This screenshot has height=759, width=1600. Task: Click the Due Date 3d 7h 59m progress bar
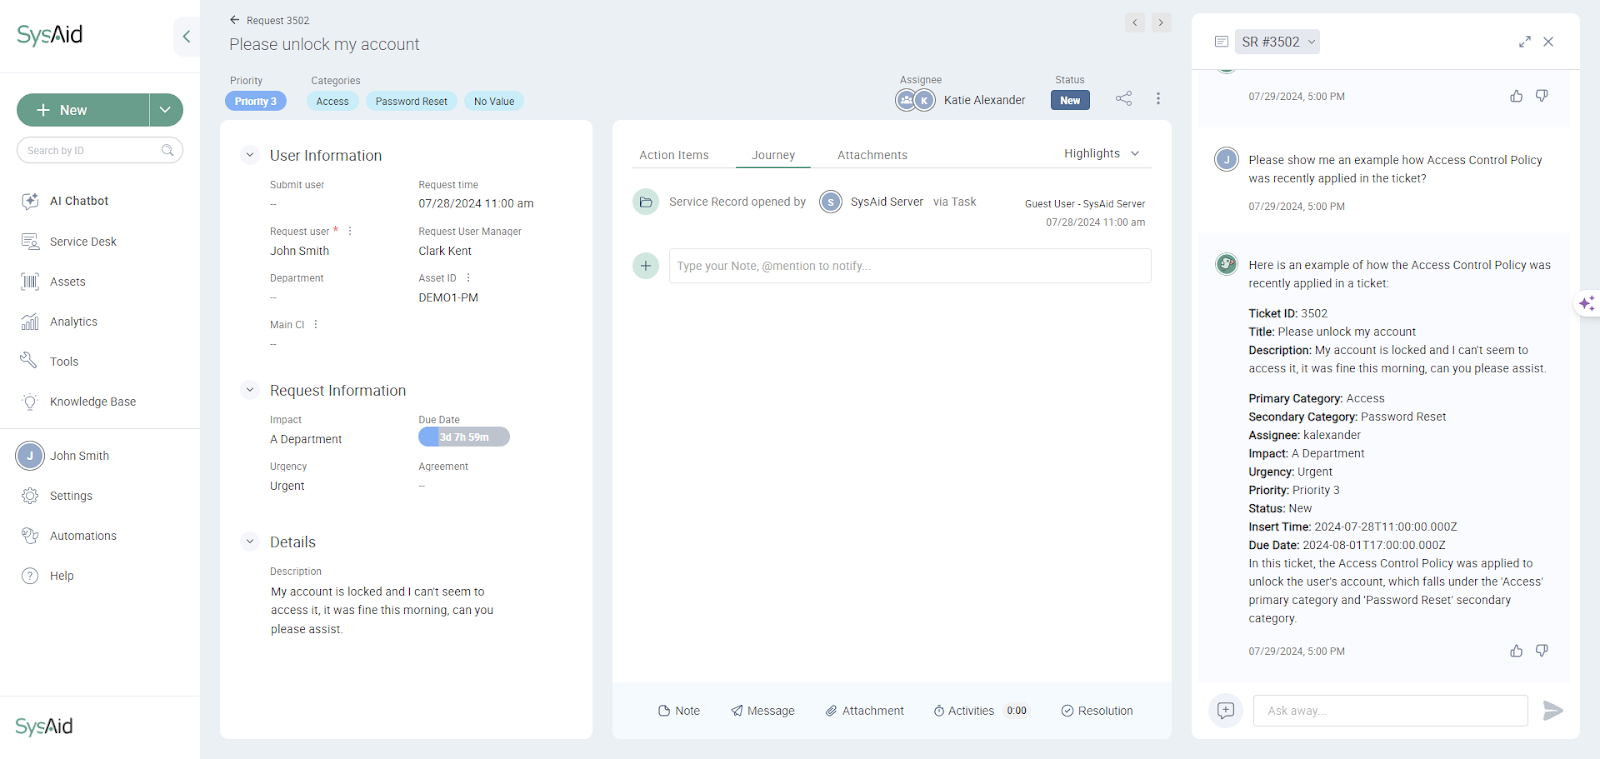(464, 437)
